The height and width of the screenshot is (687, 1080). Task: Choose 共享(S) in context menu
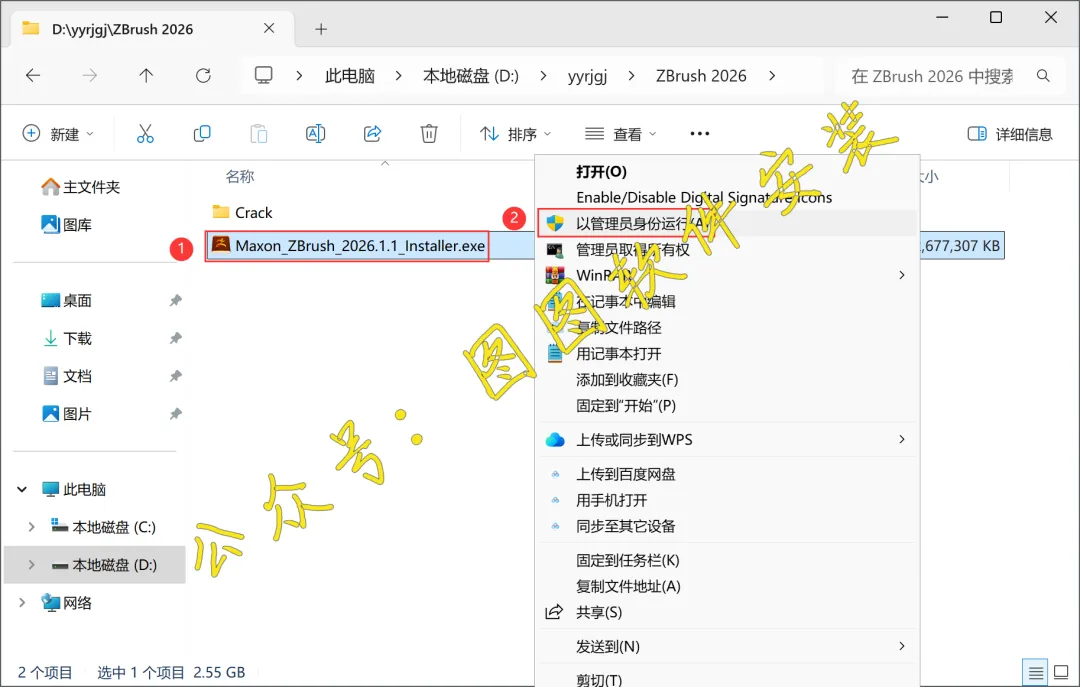[x=599, y=612]
